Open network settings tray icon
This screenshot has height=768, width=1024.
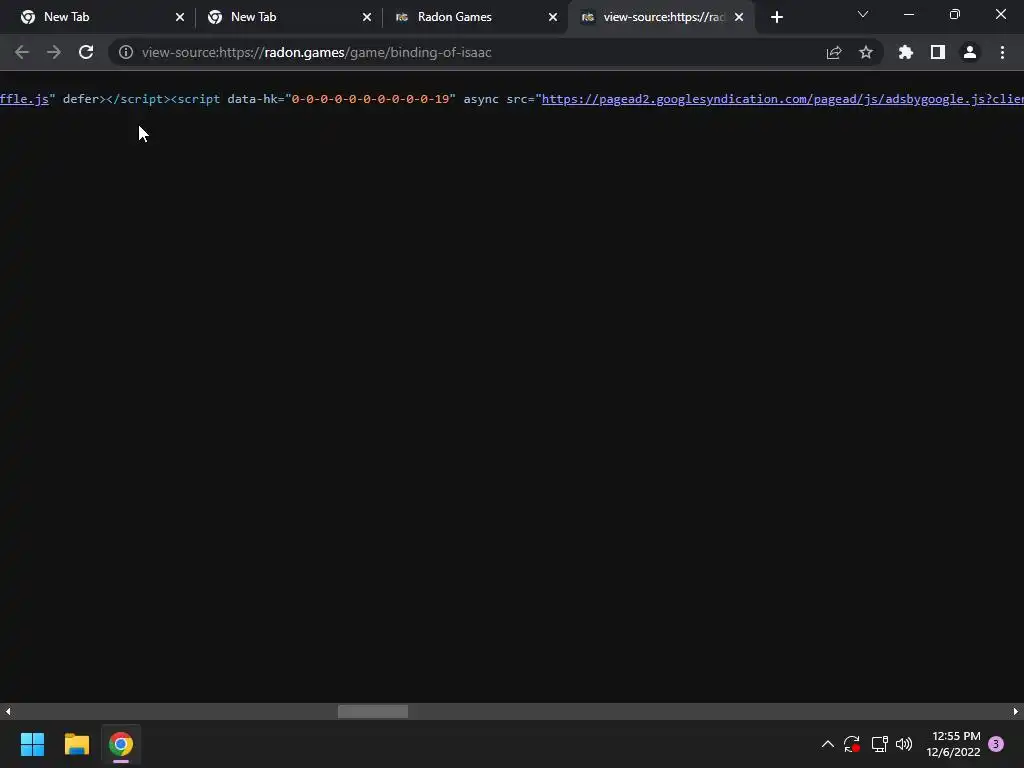(879, 744)
